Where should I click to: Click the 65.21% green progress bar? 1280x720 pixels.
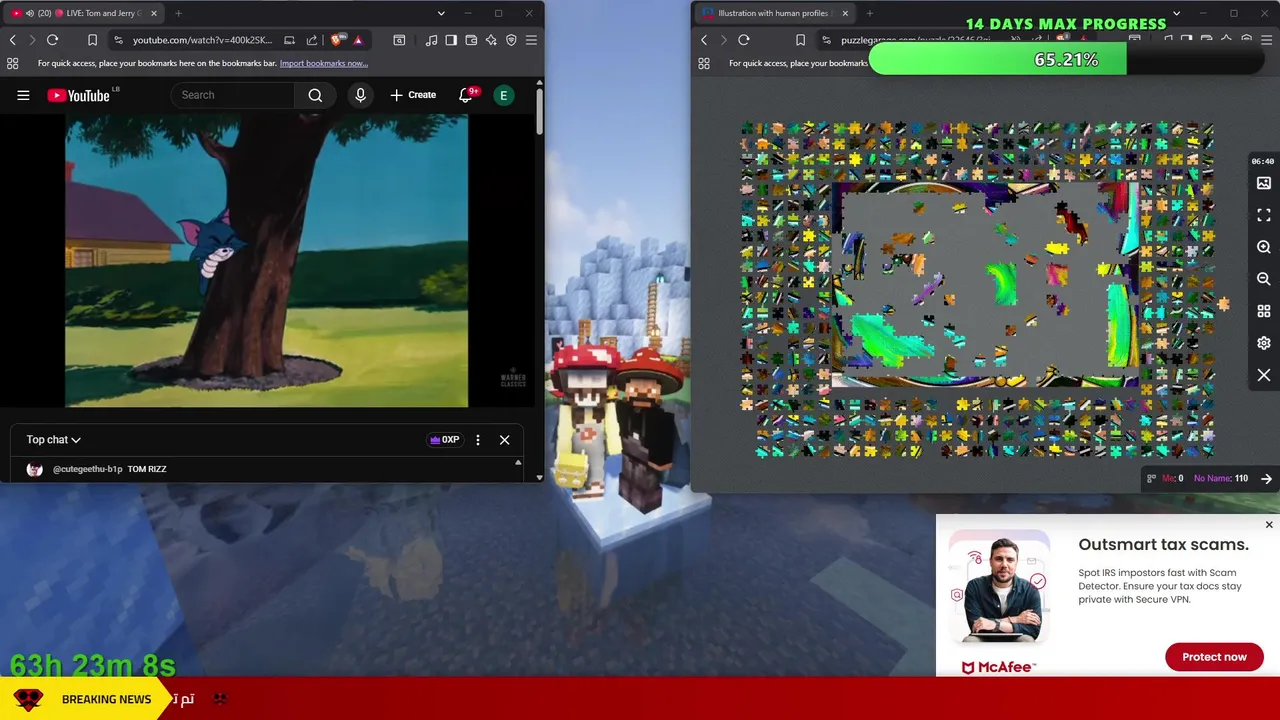997,60
